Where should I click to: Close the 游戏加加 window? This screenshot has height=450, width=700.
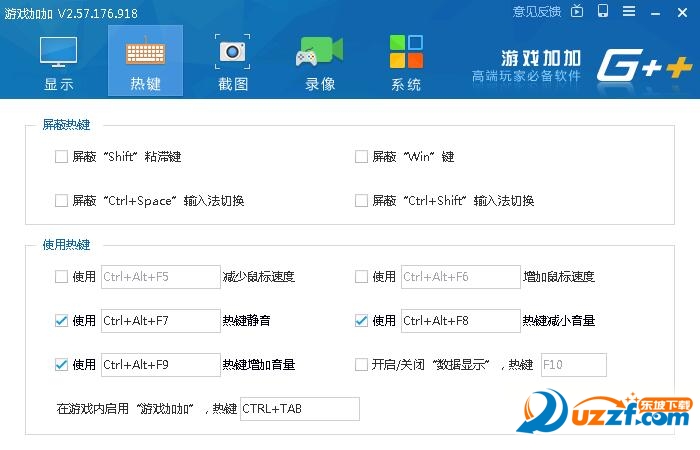click(682, 12)
